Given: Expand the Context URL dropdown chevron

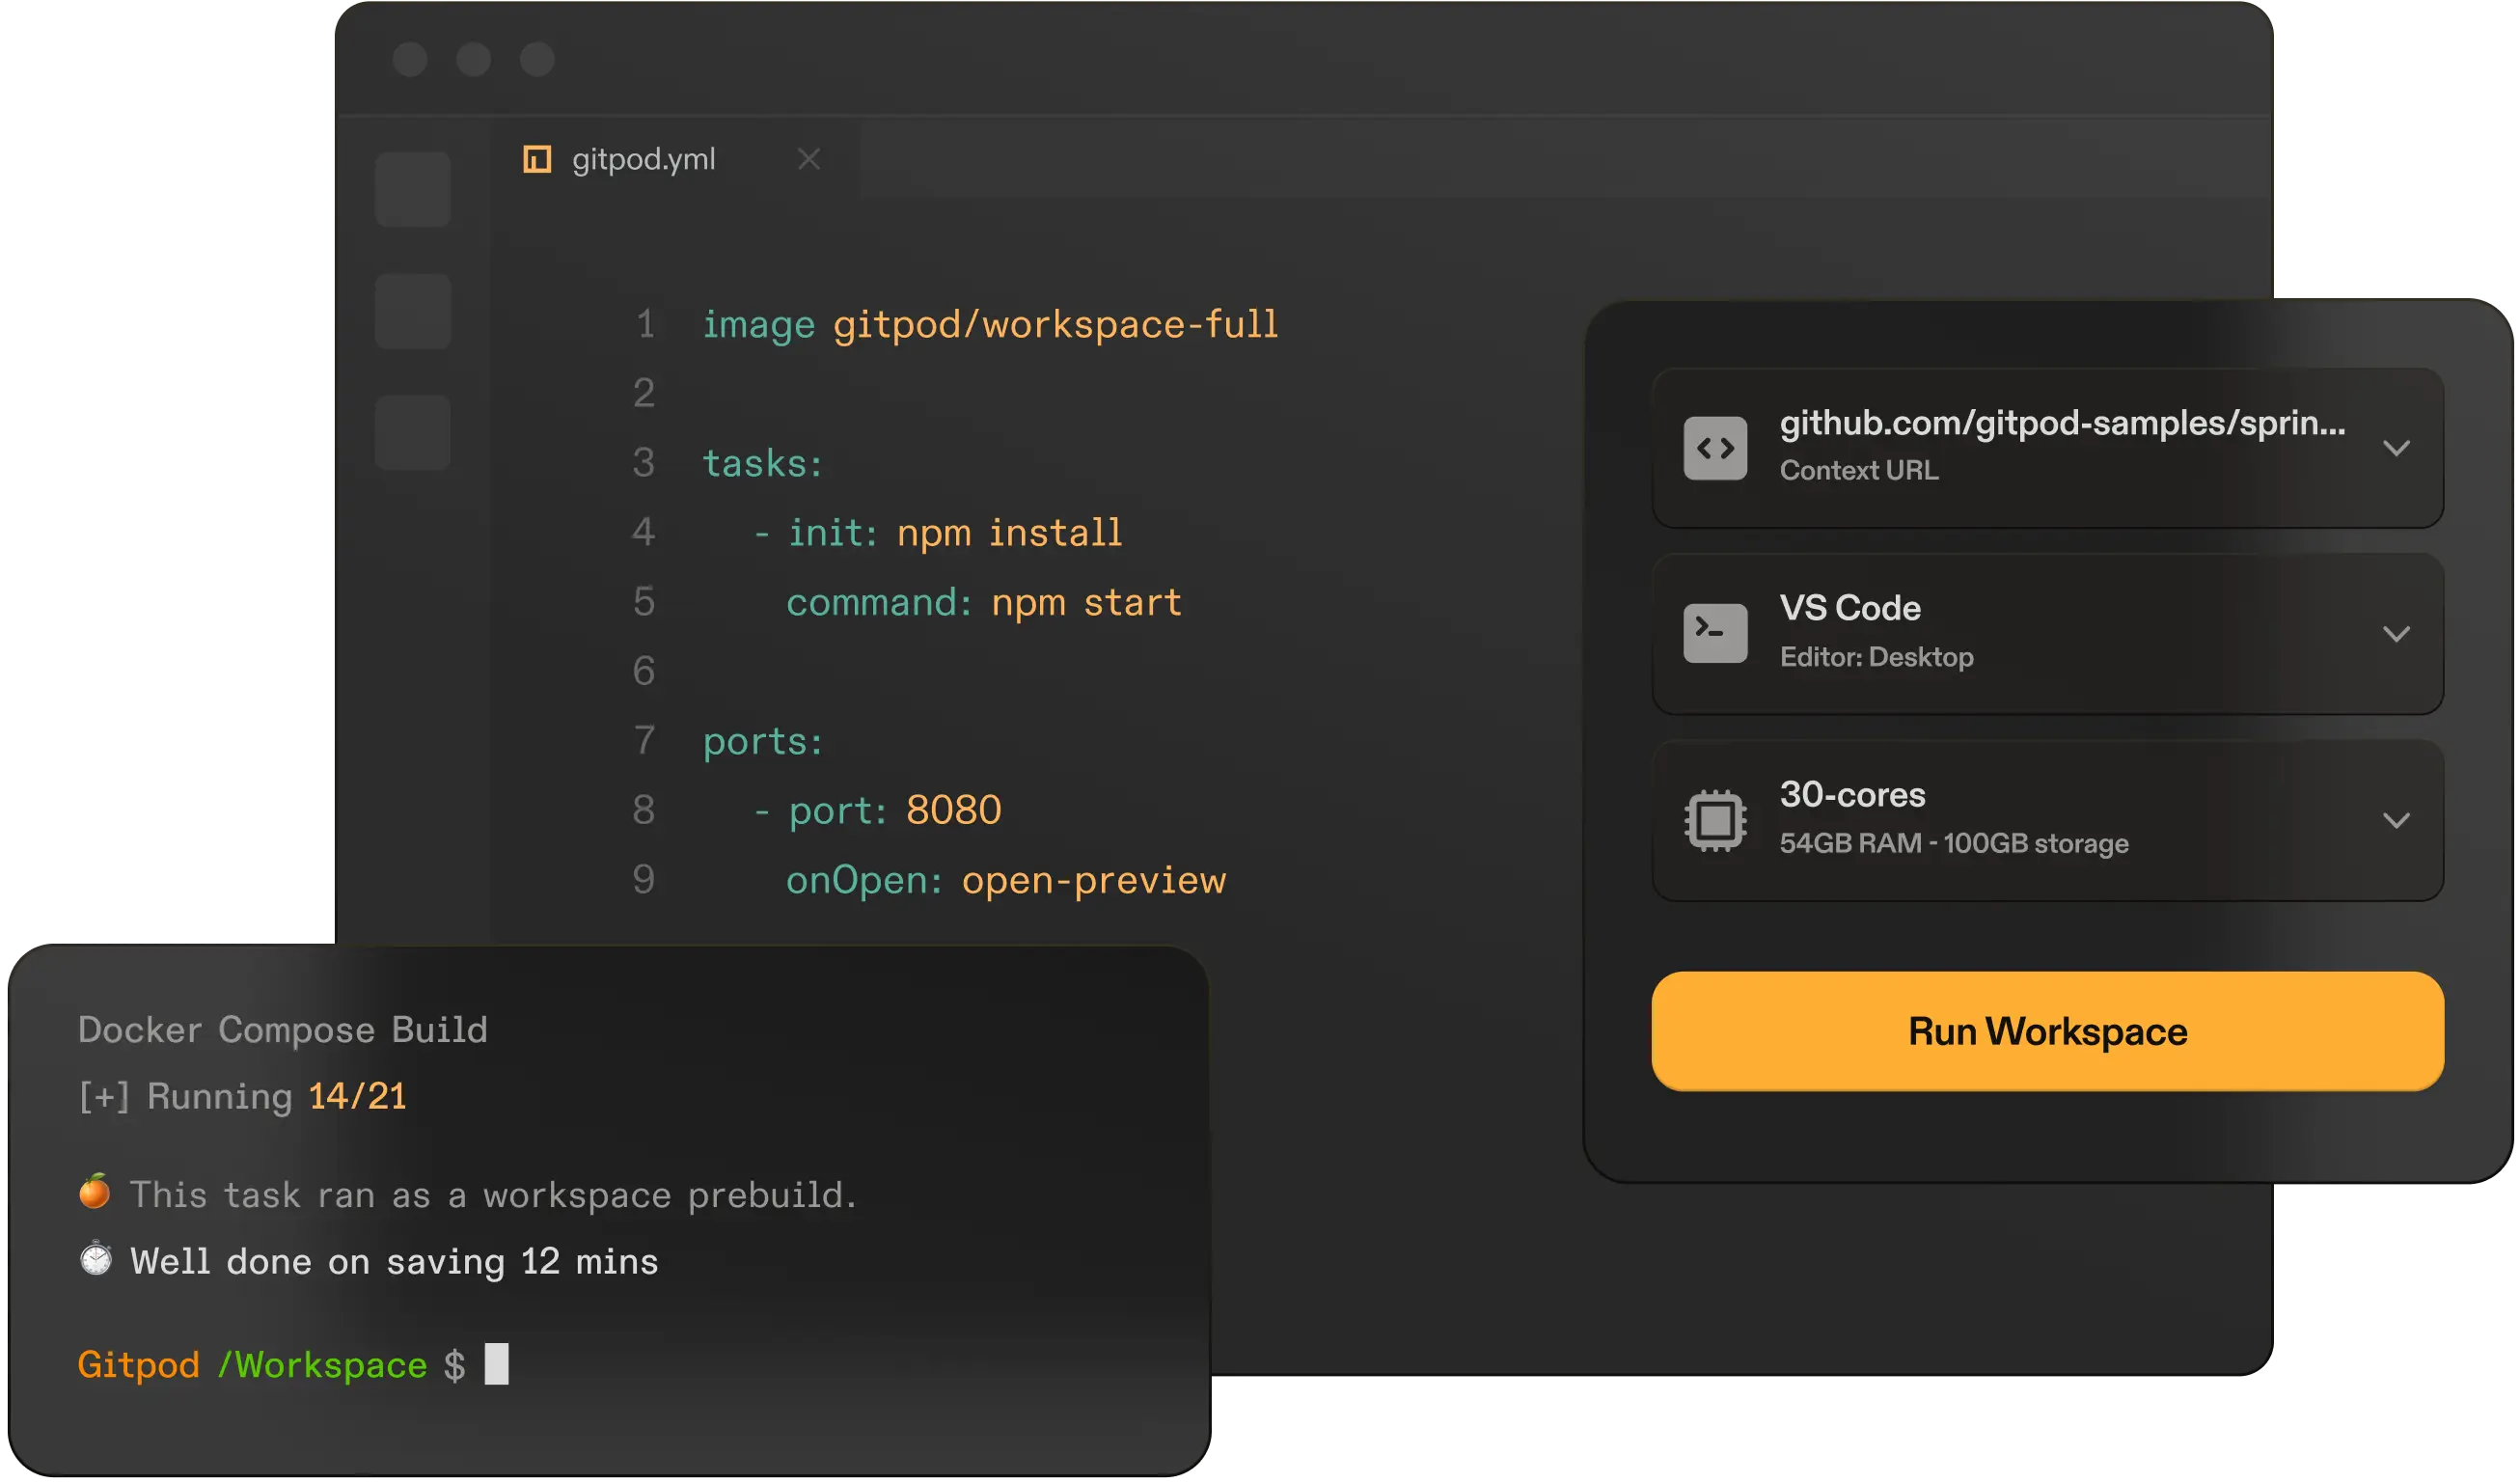Looking at the screenshot, I should point(2396,448).
